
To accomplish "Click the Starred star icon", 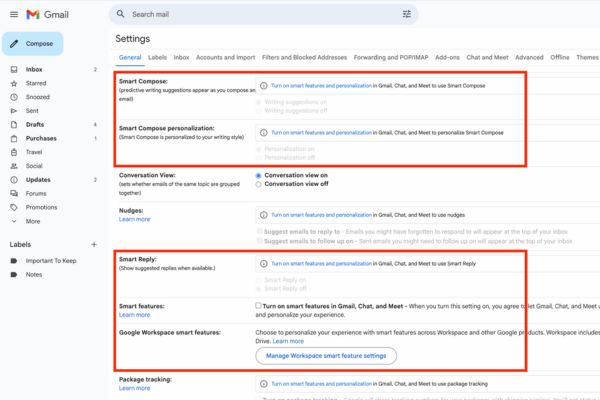I will pos(14,83).
